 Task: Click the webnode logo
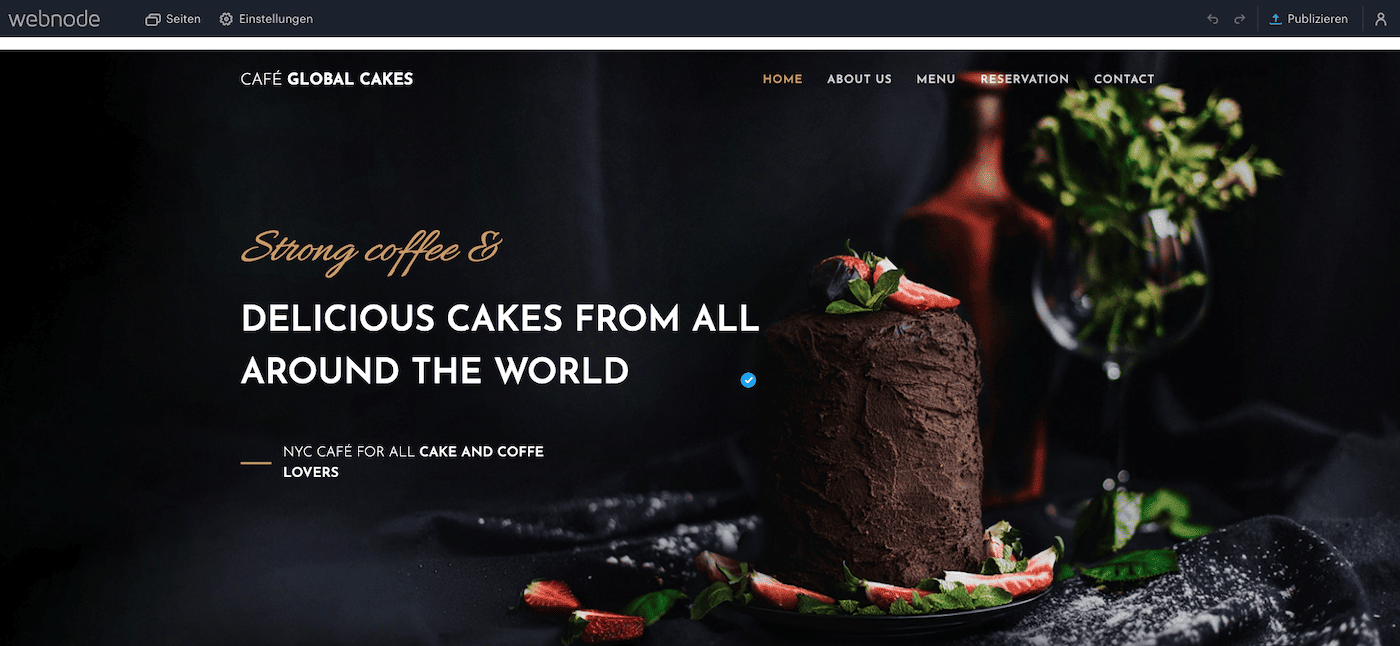[54, 18]
